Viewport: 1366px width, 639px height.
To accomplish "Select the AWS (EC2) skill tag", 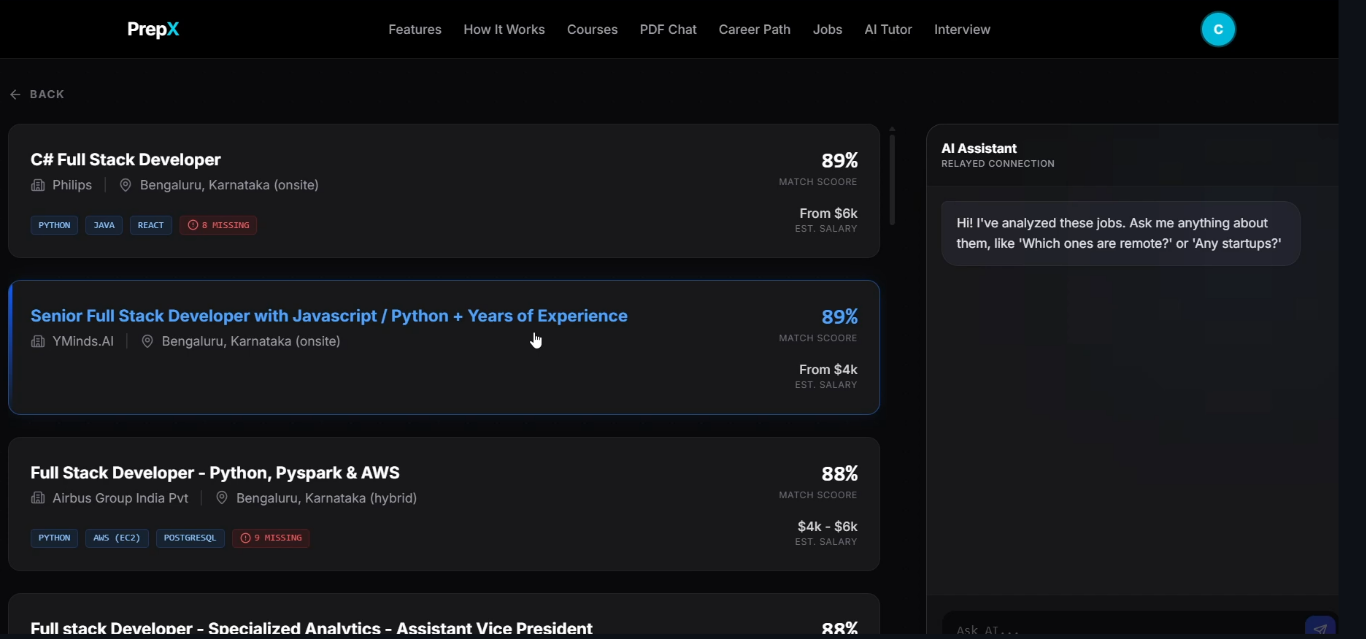I will (x=117, y=538).
